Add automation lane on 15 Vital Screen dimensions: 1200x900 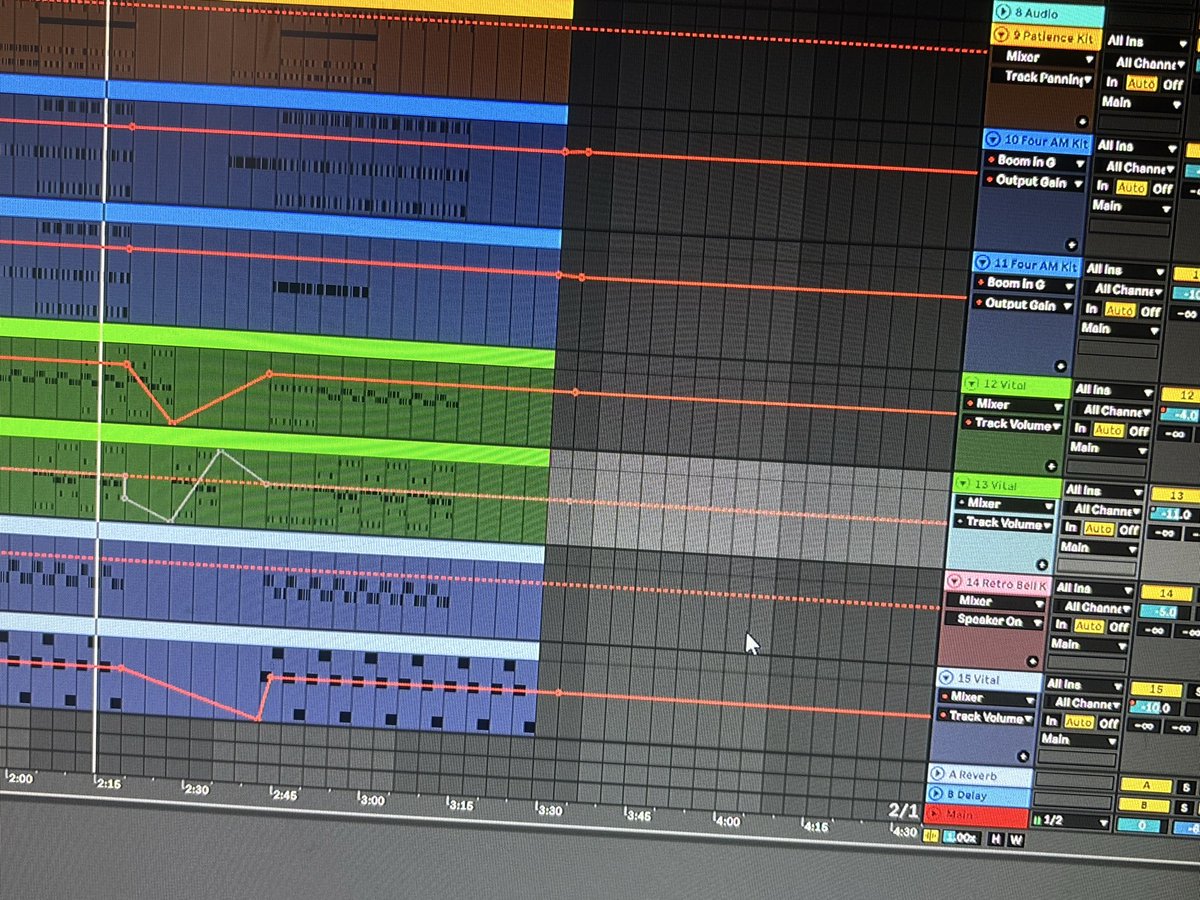[x=1024, y=757]
